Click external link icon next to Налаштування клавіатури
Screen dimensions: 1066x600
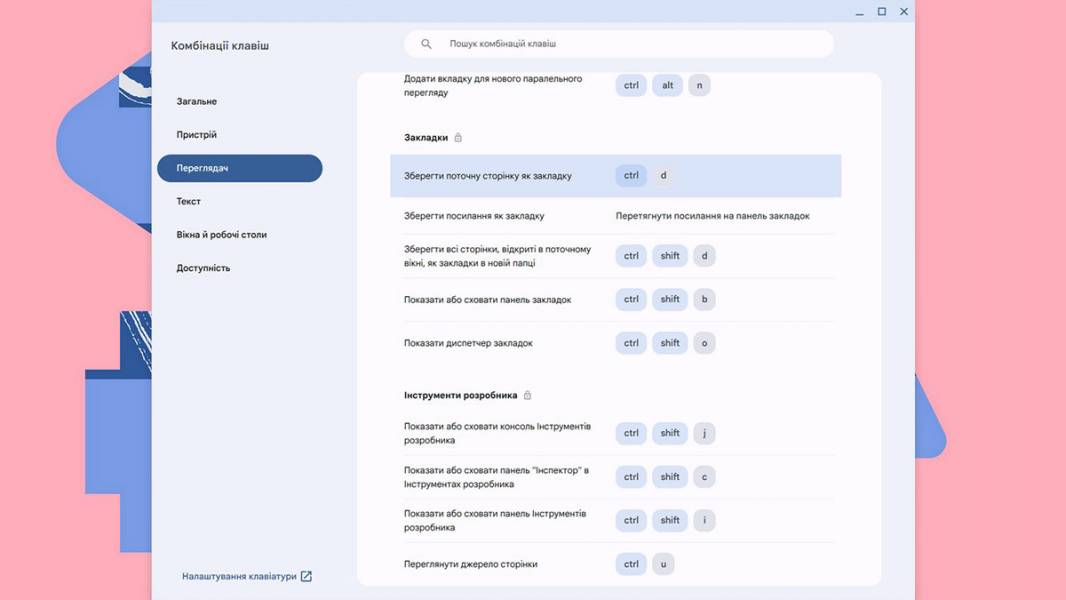(x=306, y=576)
